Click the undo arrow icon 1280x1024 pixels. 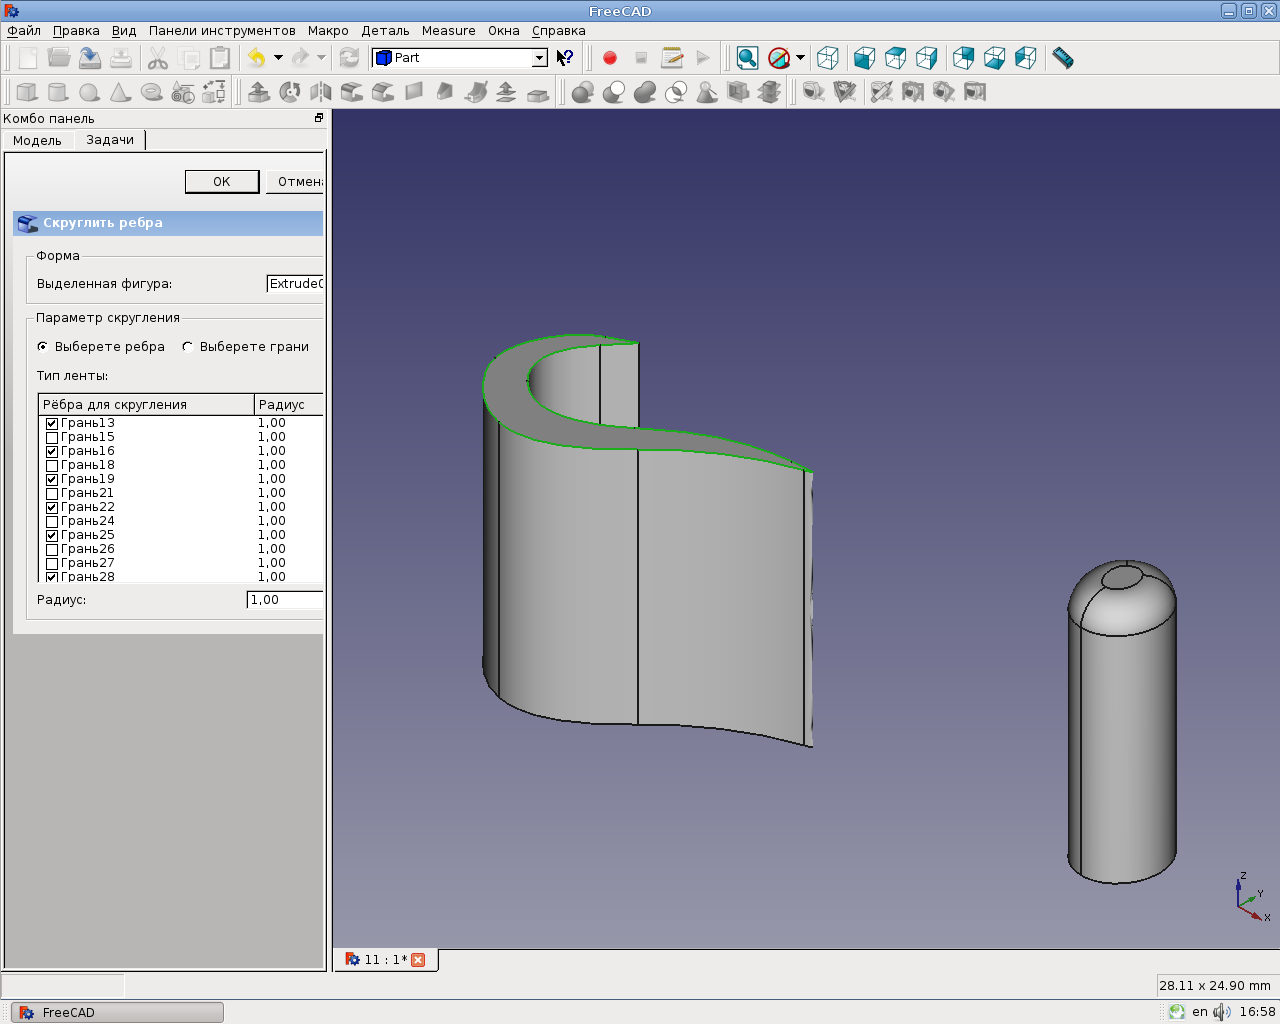(257, 58)
